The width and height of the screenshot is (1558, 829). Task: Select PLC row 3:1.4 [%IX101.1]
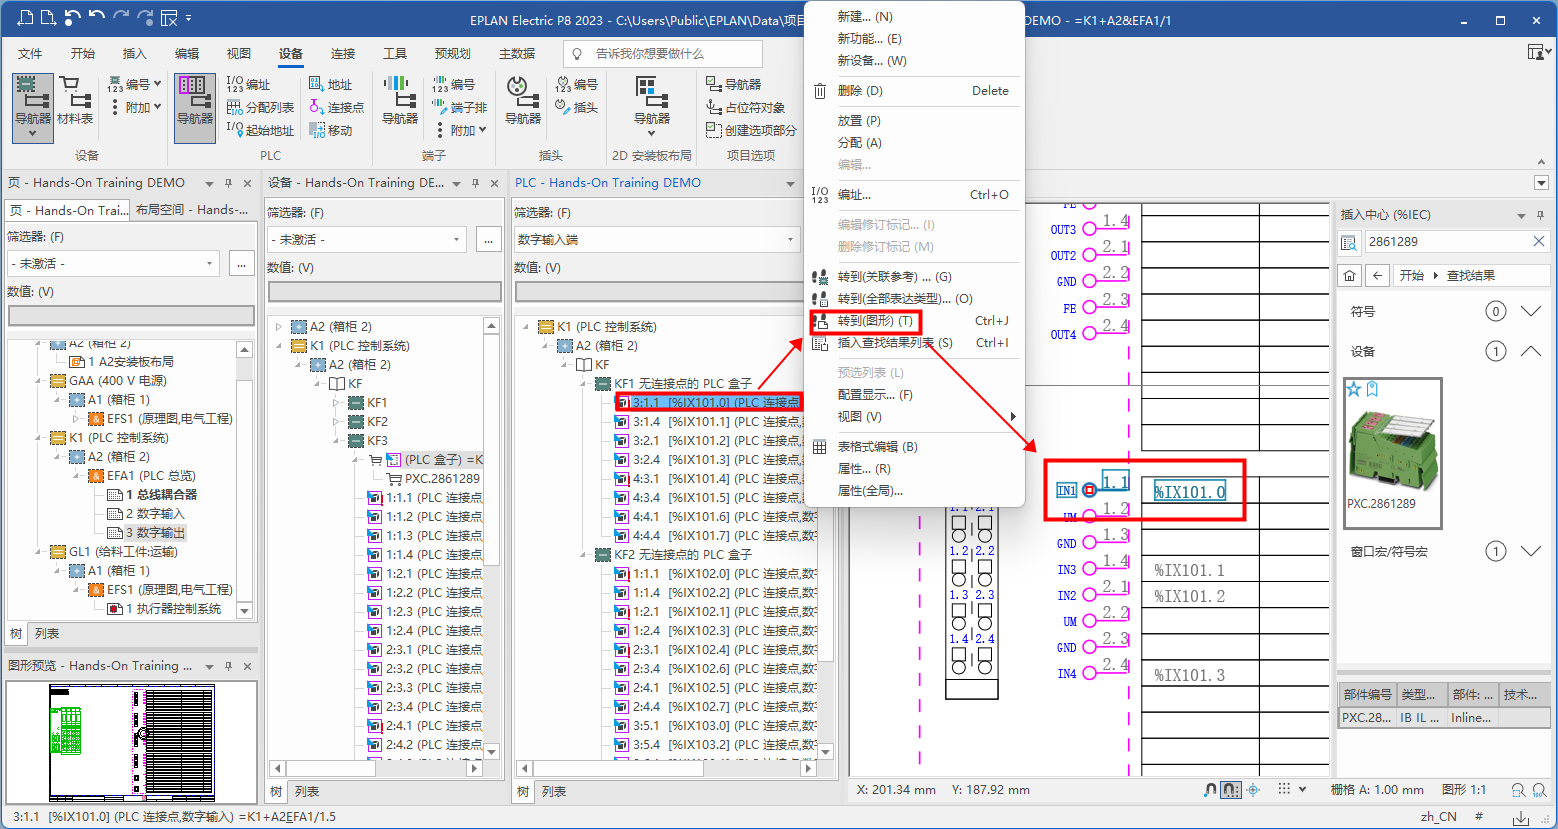coord(716,422)
